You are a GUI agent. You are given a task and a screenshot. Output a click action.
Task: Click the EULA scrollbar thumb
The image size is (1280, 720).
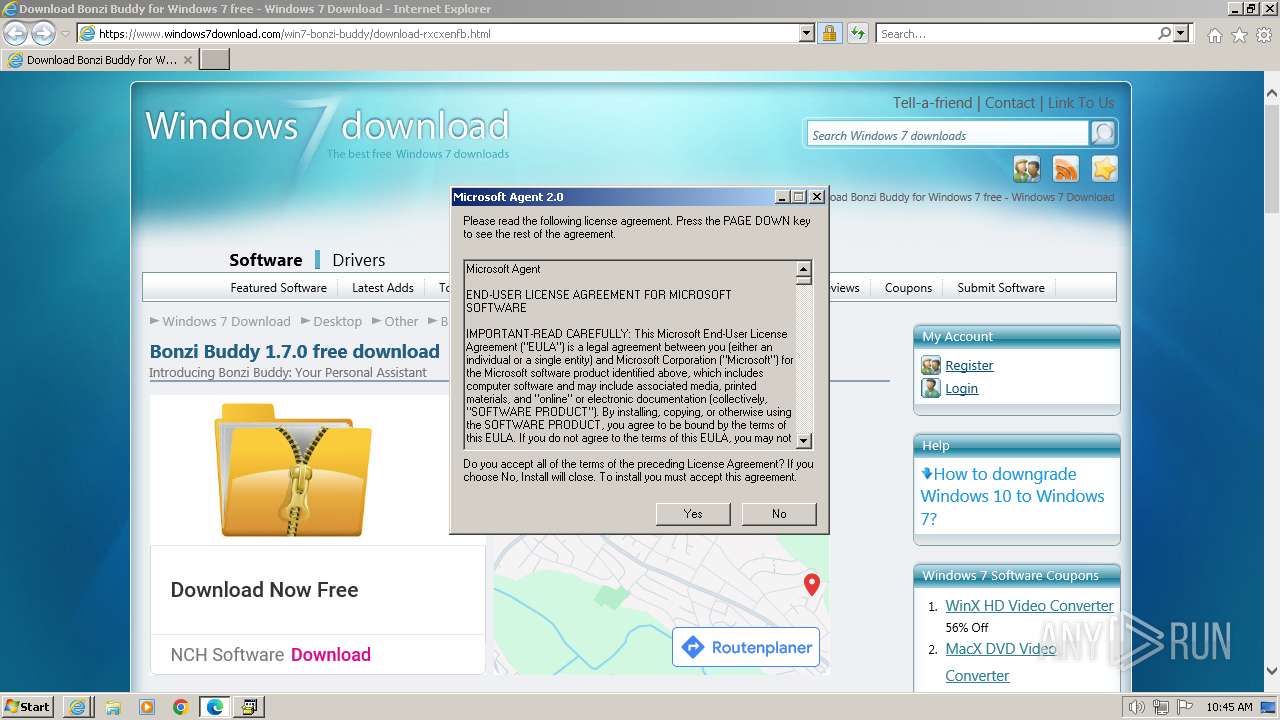(803, 281)
